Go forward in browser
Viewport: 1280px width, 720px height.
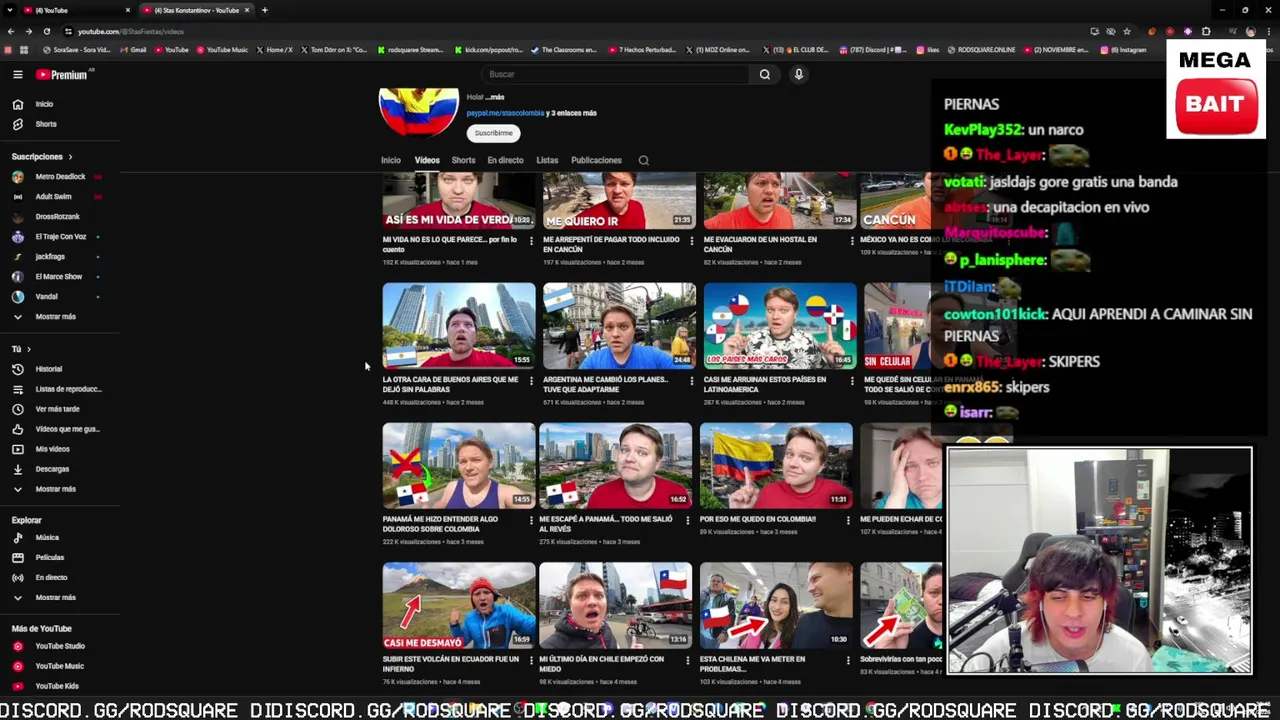29,31
